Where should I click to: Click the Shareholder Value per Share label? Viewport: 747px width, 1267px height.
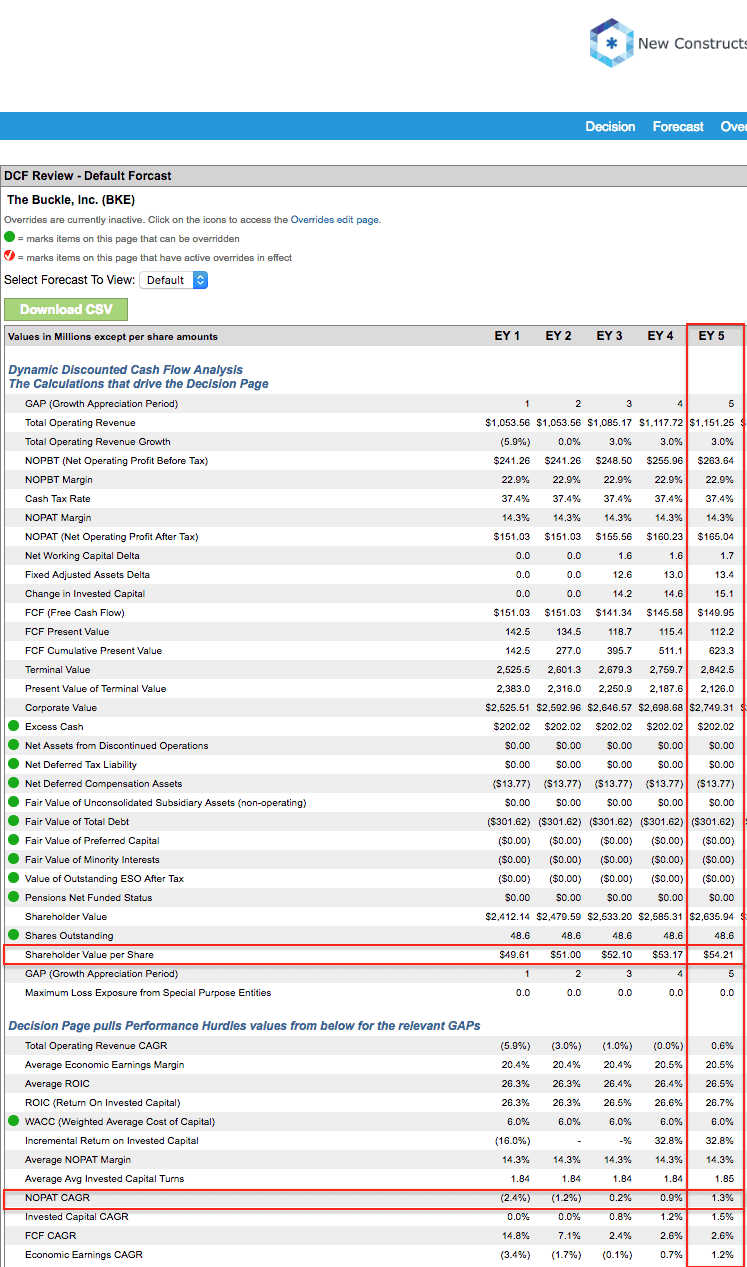(89, 955)
